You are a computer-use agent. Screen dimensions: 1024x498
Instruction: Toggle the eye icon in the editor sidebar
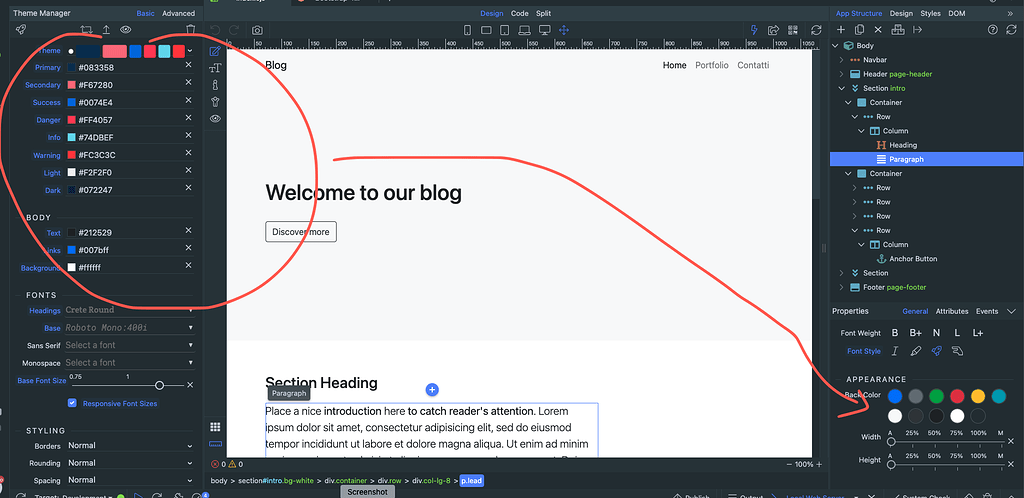click(x=215, y=119)
